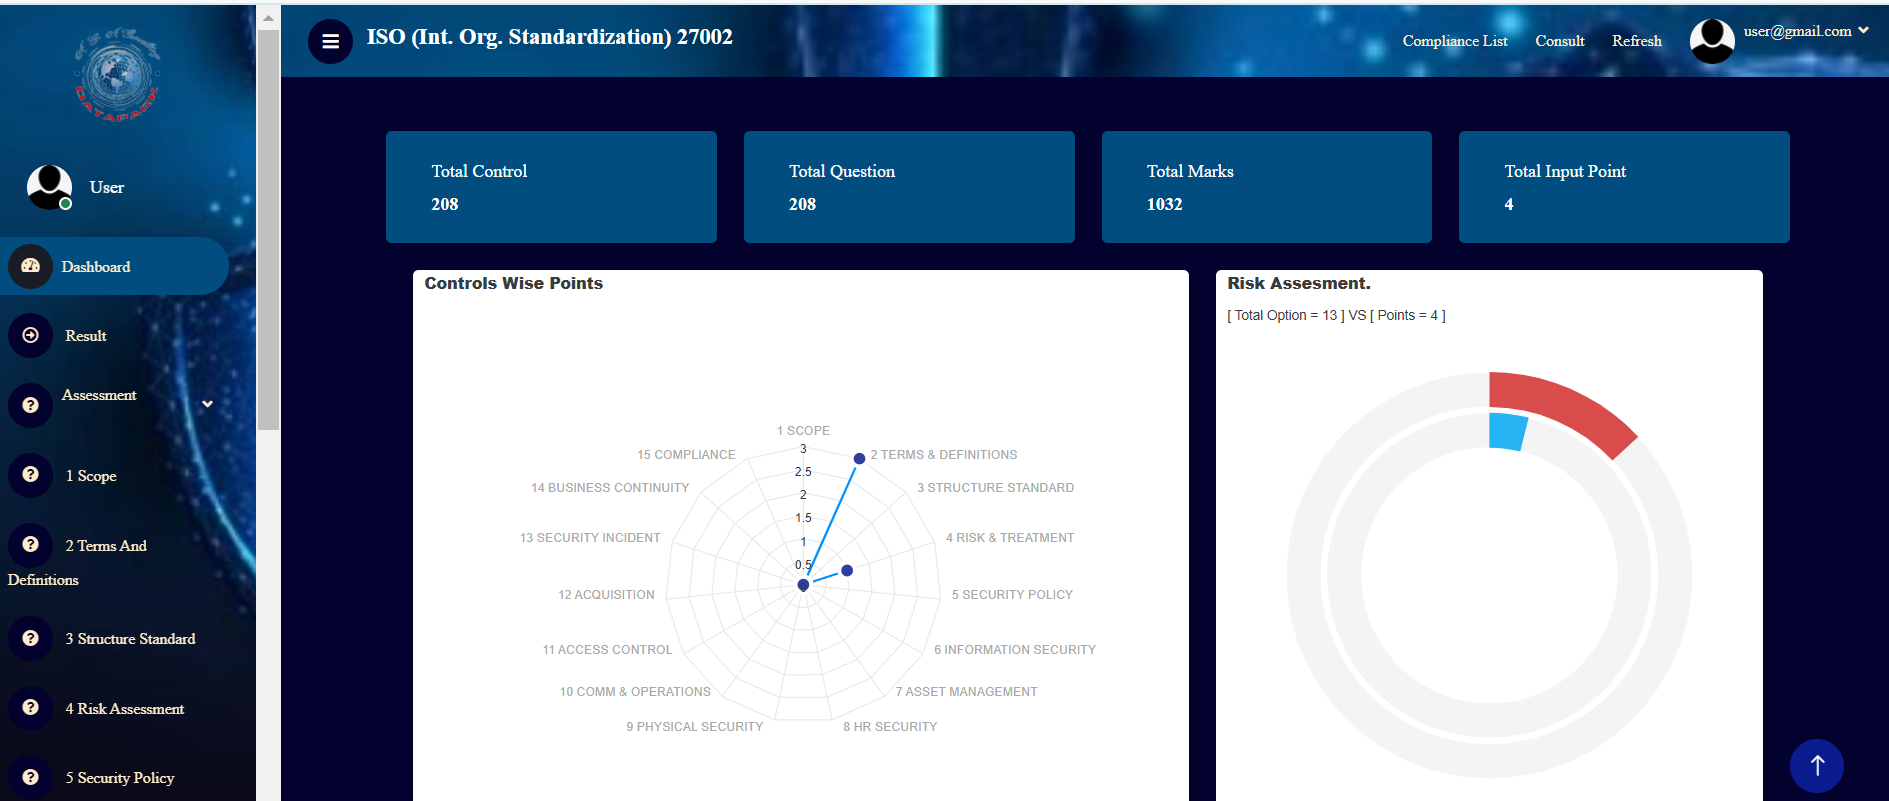
Task: Click the scroll-to-top arrow button
Action: click(1817, 766)
